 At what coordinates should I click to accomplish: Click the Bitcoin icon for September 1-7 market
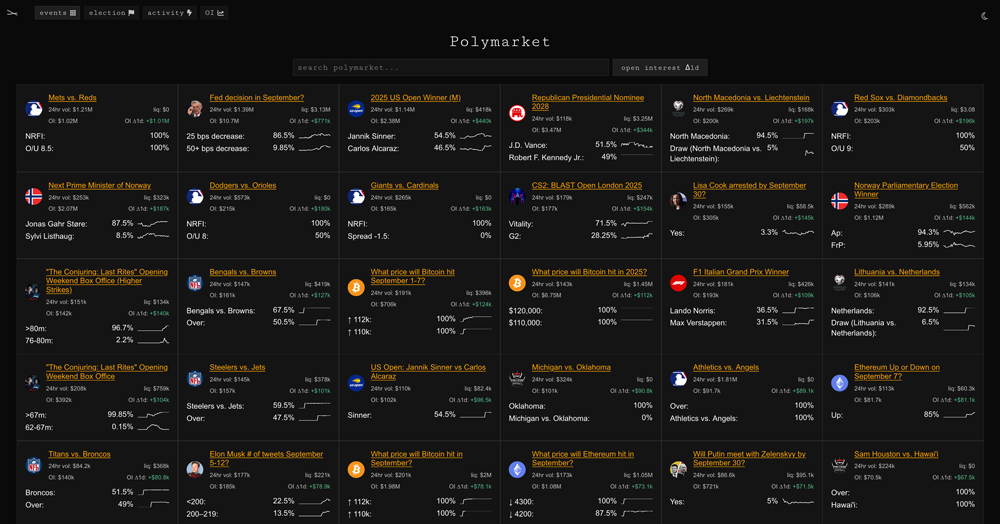(x=355, y=287)
